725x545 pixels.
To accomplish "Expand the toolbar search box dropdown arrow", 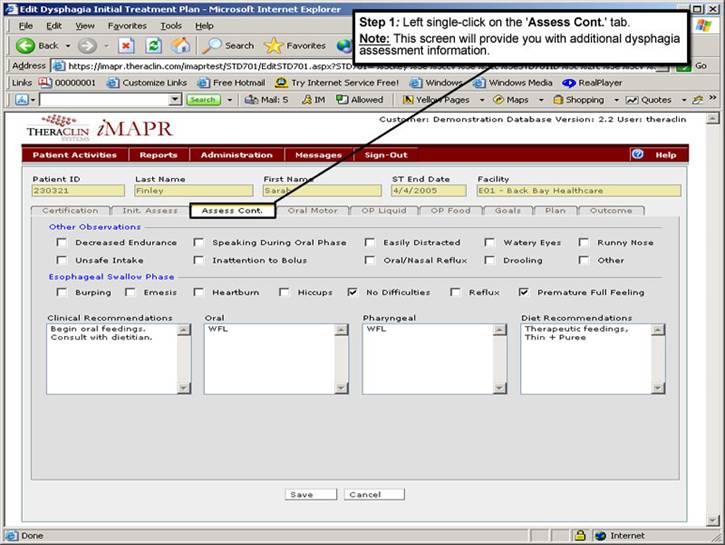I will (176, 100).
